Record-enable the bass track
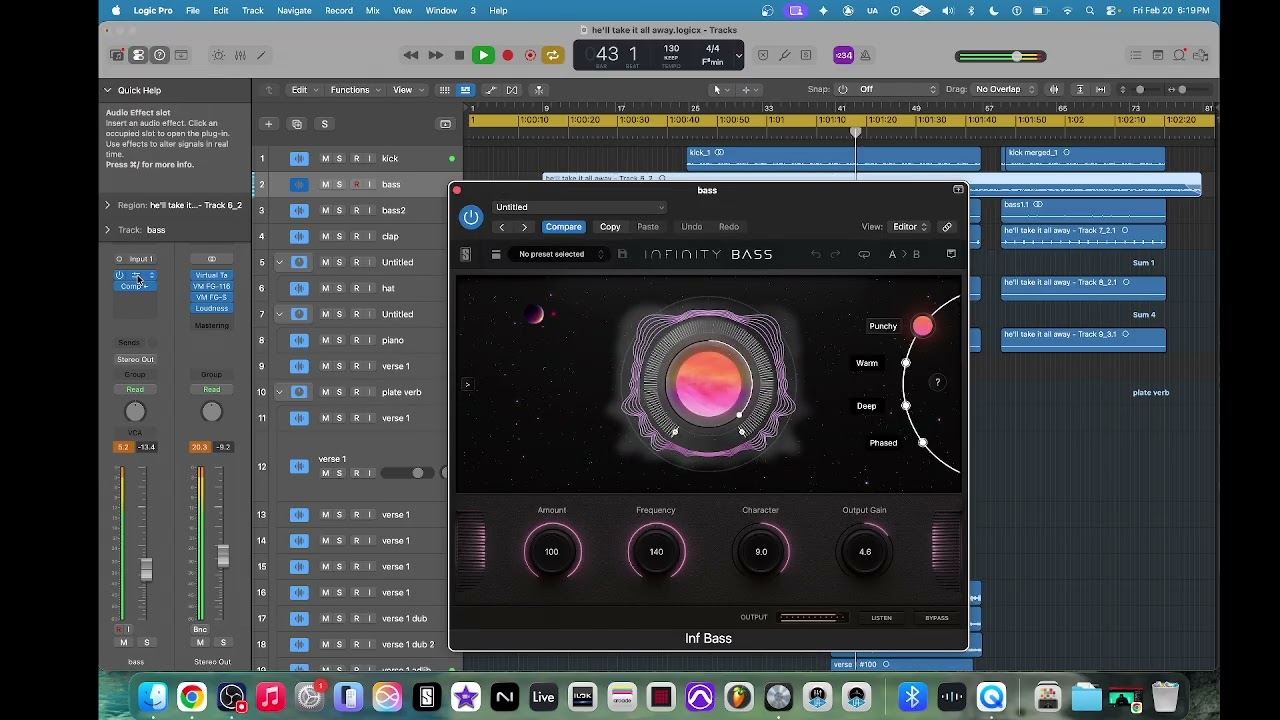1280x720 pixels. pyautogui.click(x=356, y=184)
